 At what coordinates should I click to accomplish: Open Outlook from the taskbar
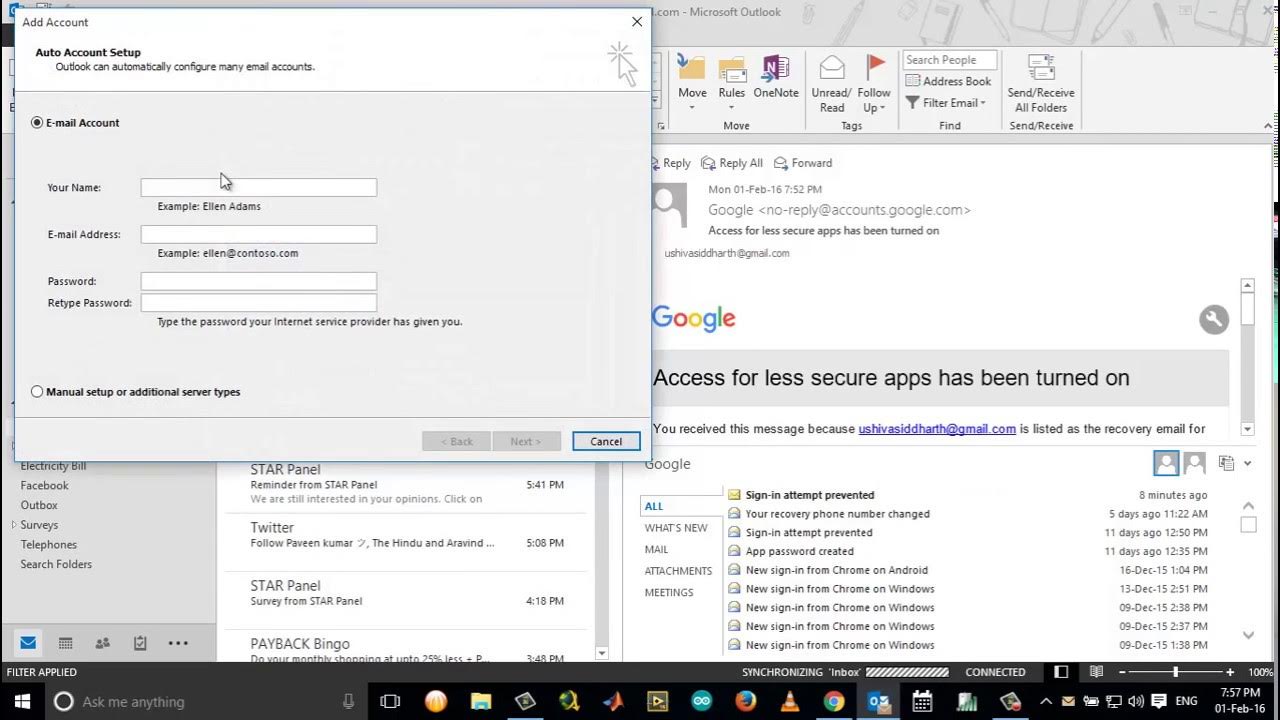(879, 701)
